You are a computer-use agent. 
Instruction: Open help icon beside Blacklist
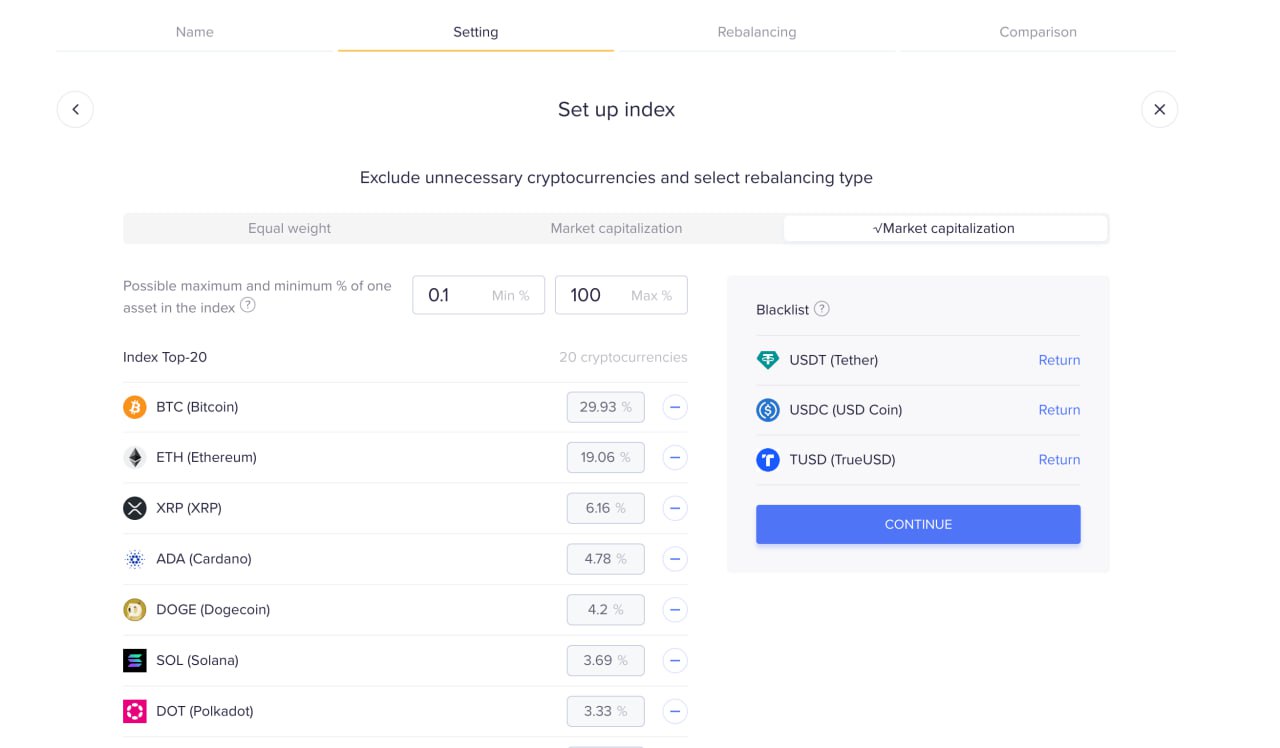click(x=822, y=309)
